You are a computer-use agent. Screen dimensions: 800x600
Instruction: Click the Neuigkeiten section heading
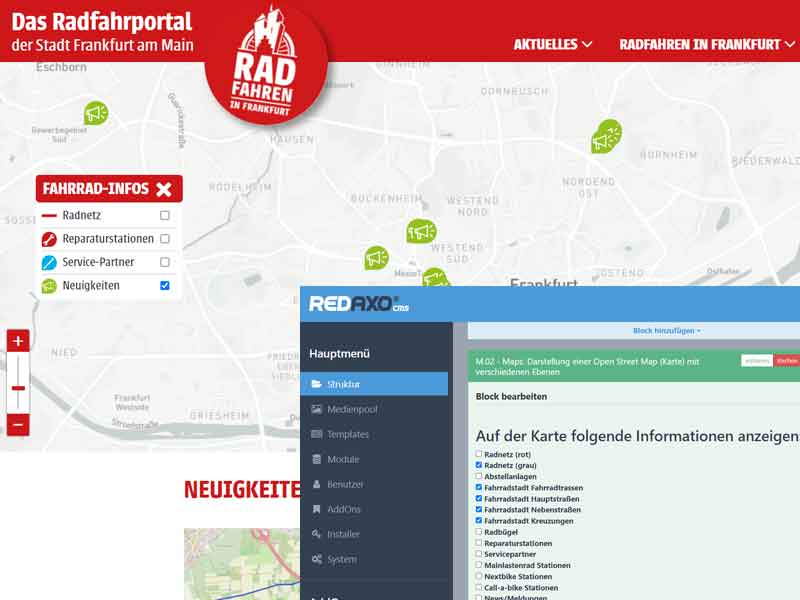[x=242, y=489]
